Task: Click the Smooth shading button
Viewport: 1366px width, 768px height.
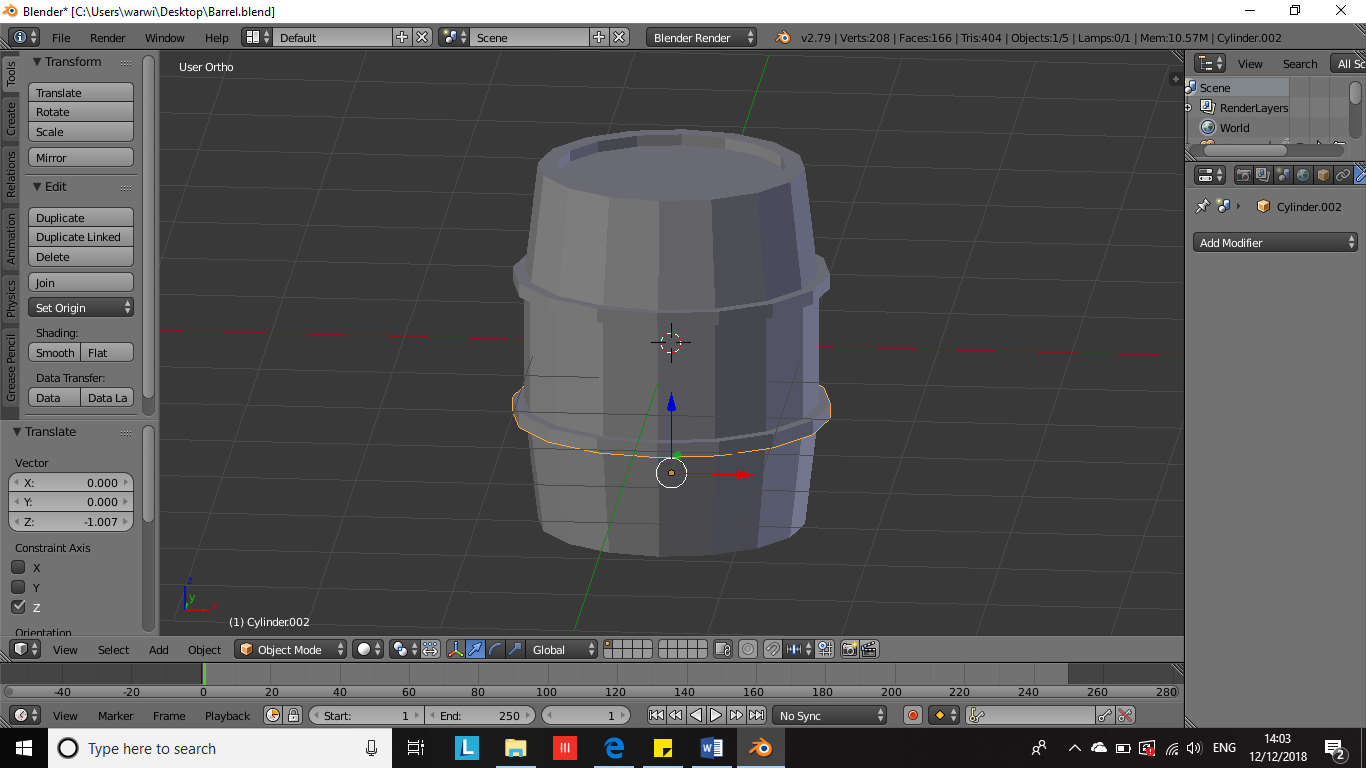Action: point(55,353)
